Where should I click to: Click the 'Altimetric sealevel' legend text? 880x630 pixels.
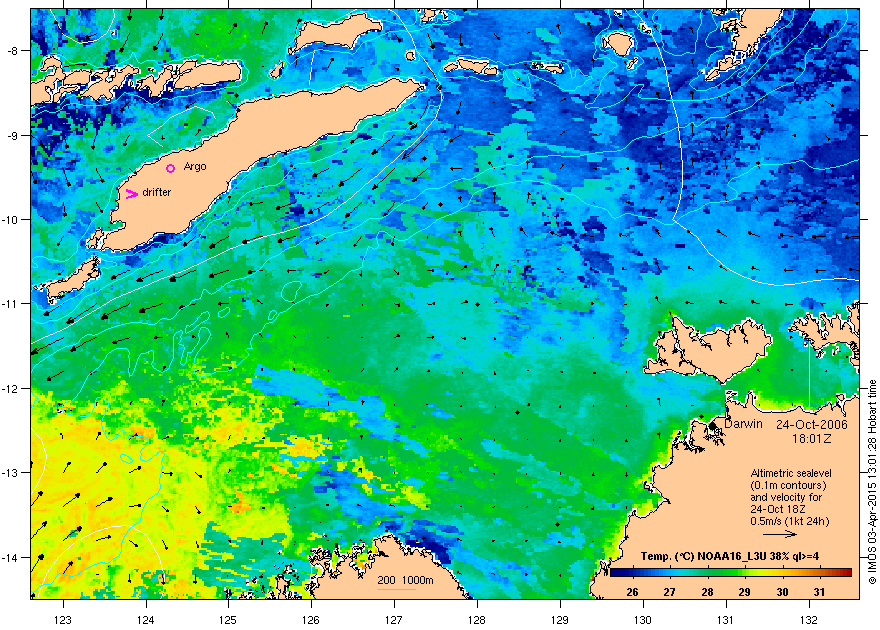(791, 473)
